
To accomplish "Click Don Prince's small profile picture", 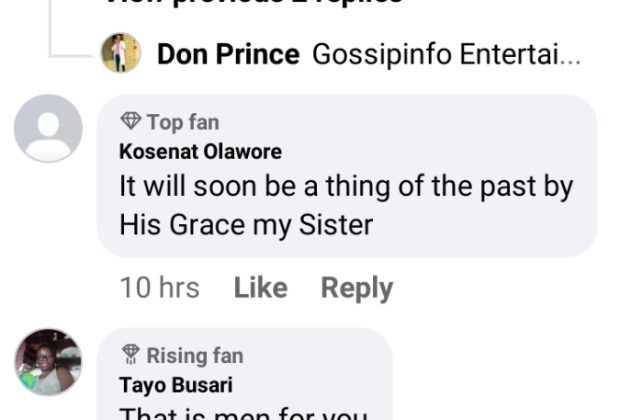I will tap(121, 53).
